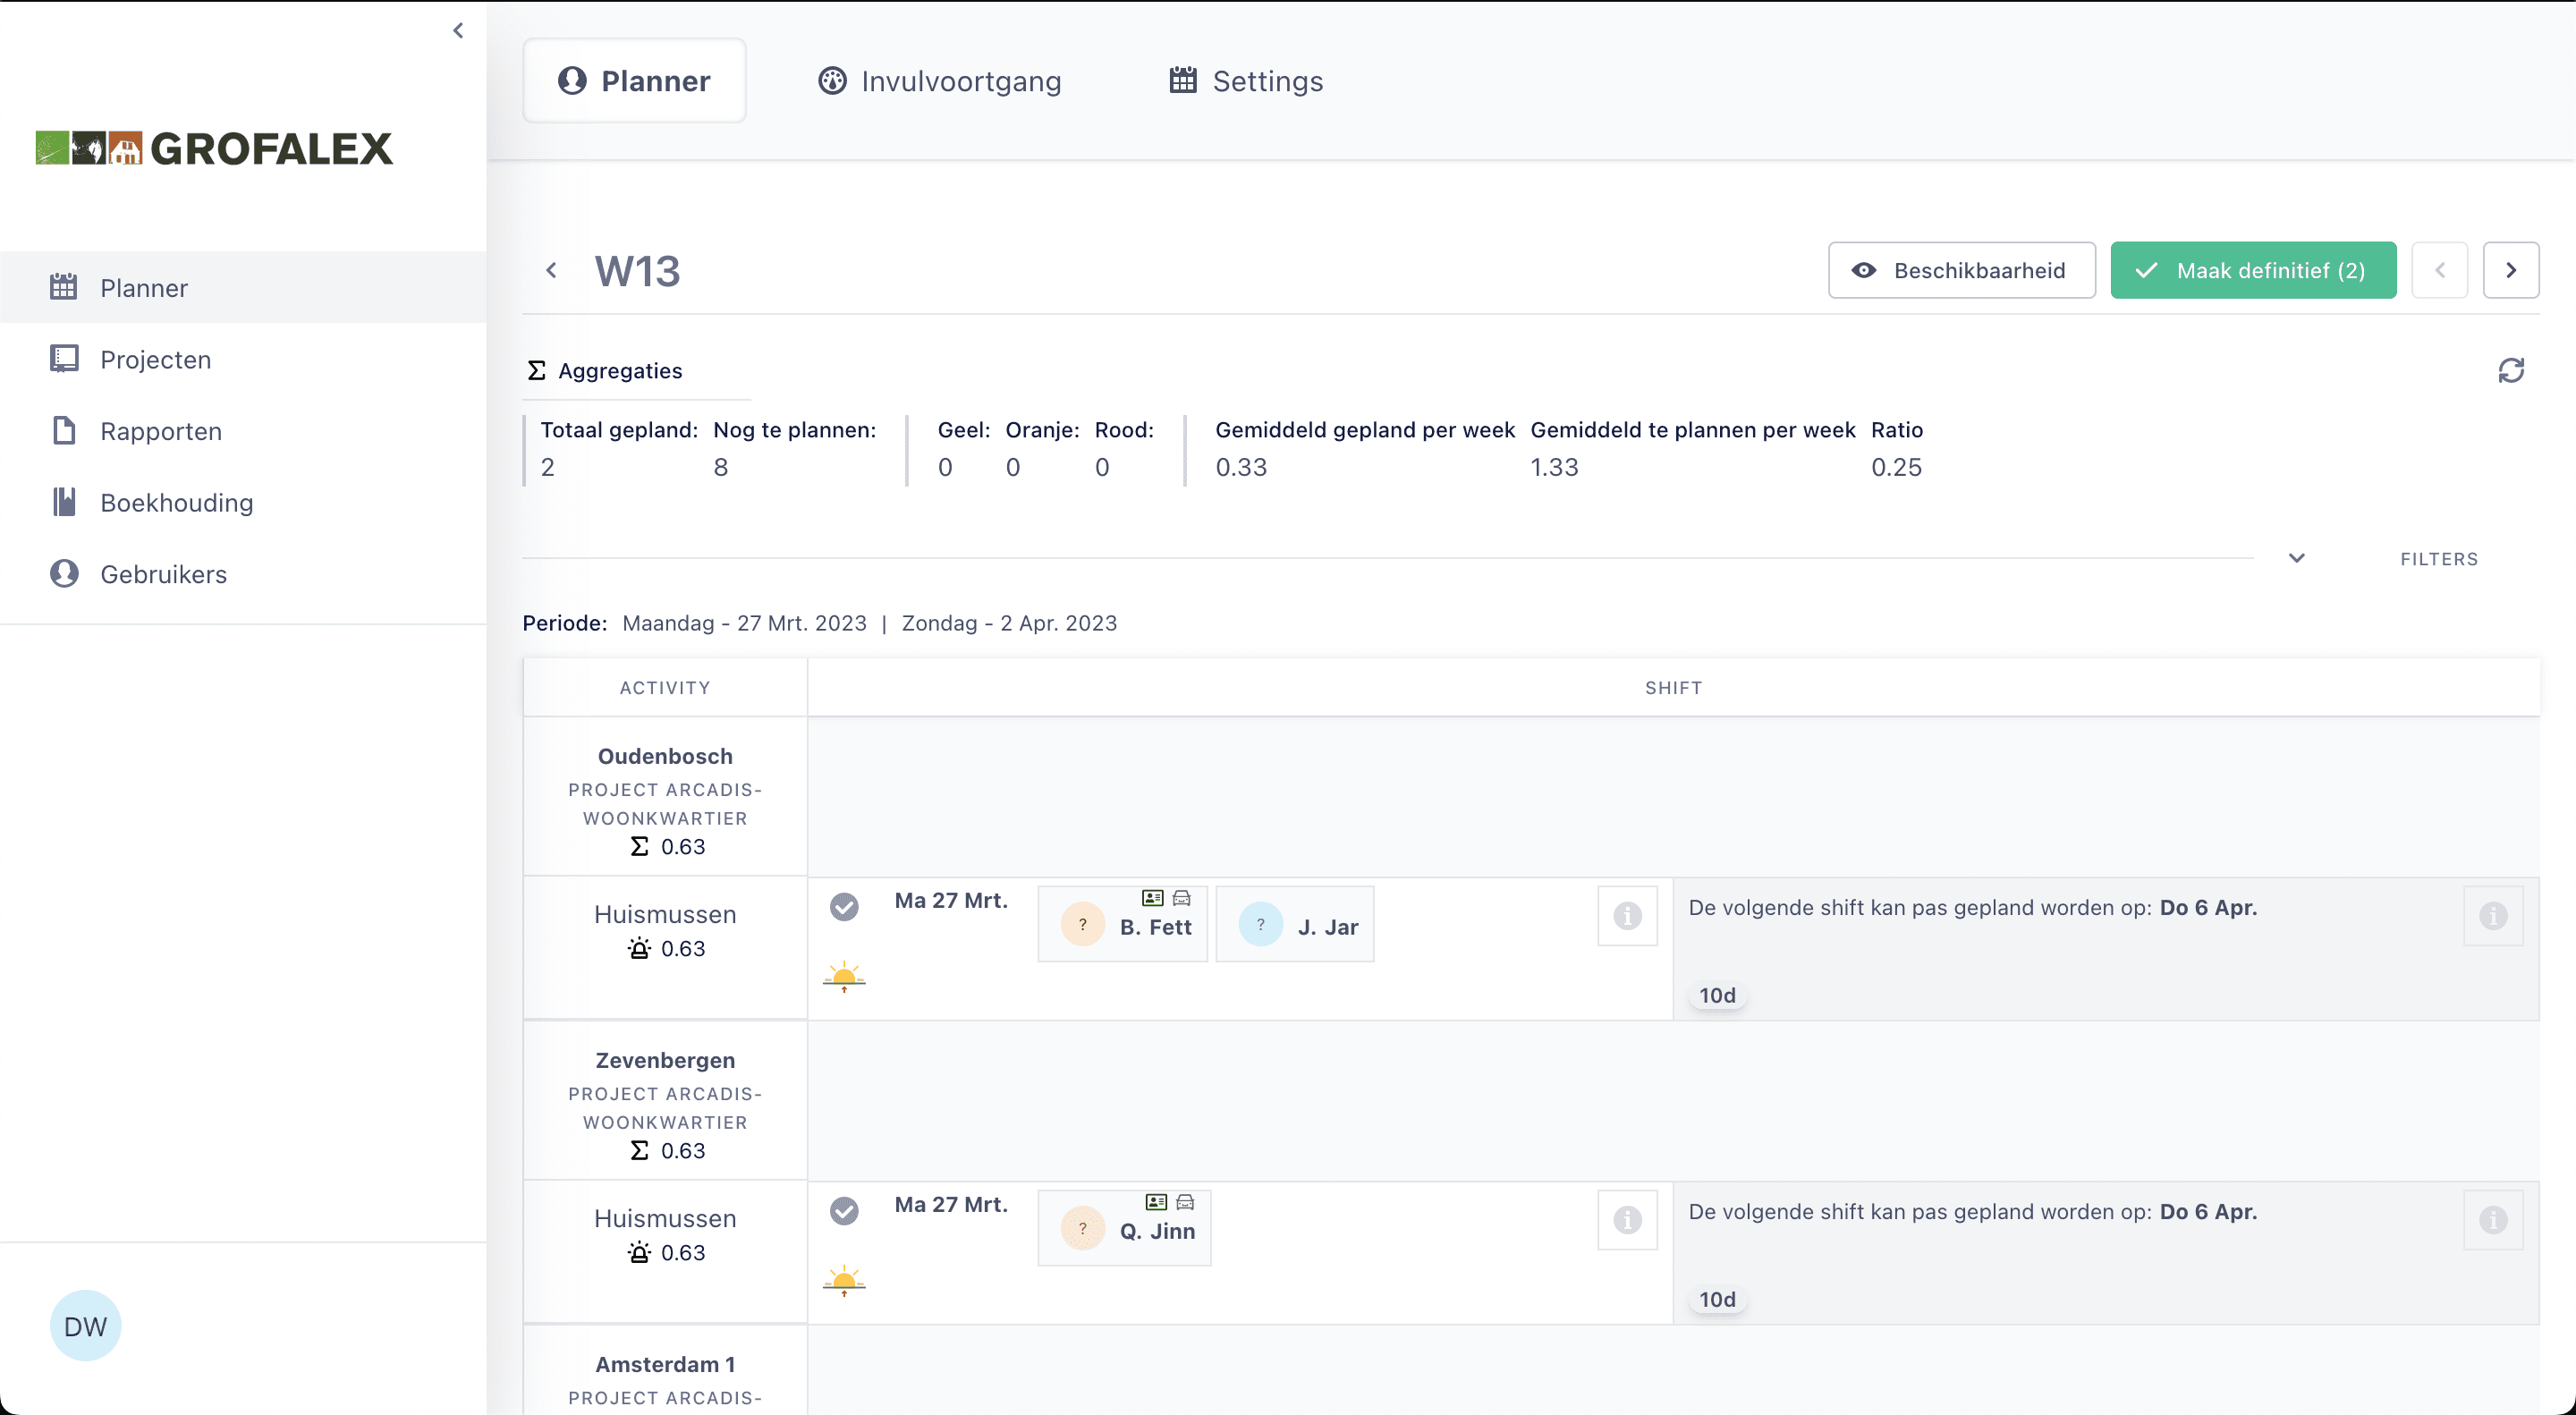The width and height of the screenshot is (2576, 1415).
Task: Click the 10d badge in Oudenbosch row
Action: click(1717, 995)
